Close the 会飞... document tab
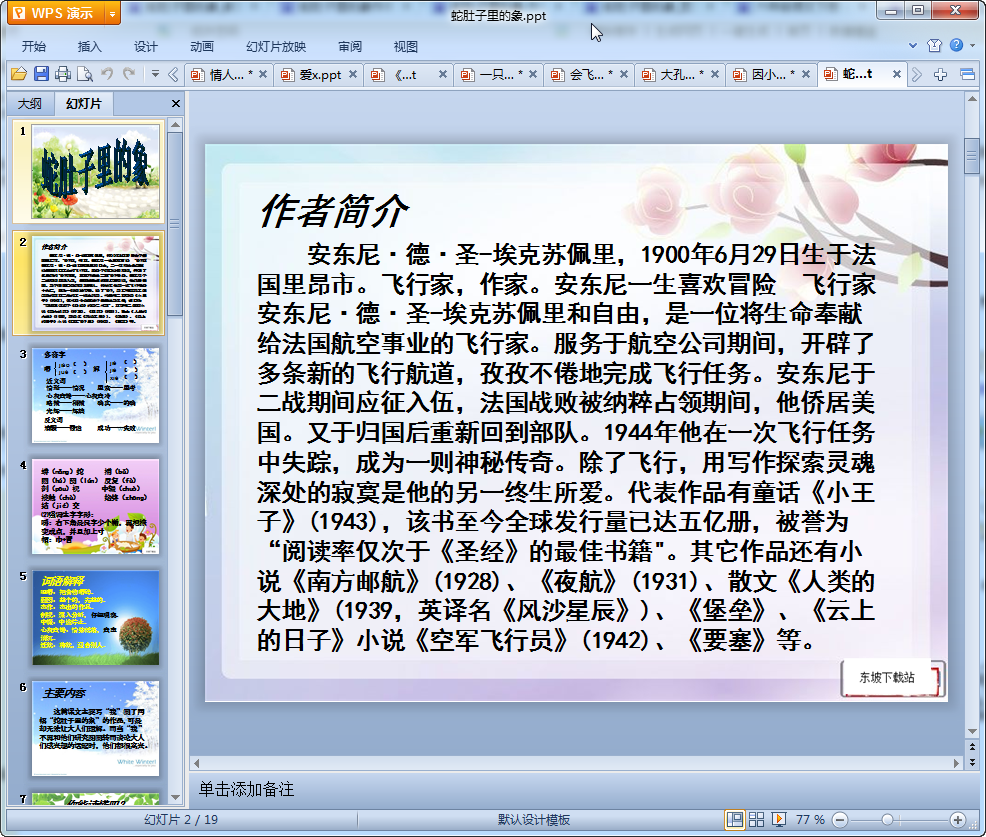This screenshot has height=837, width=986. coord(624,74)
